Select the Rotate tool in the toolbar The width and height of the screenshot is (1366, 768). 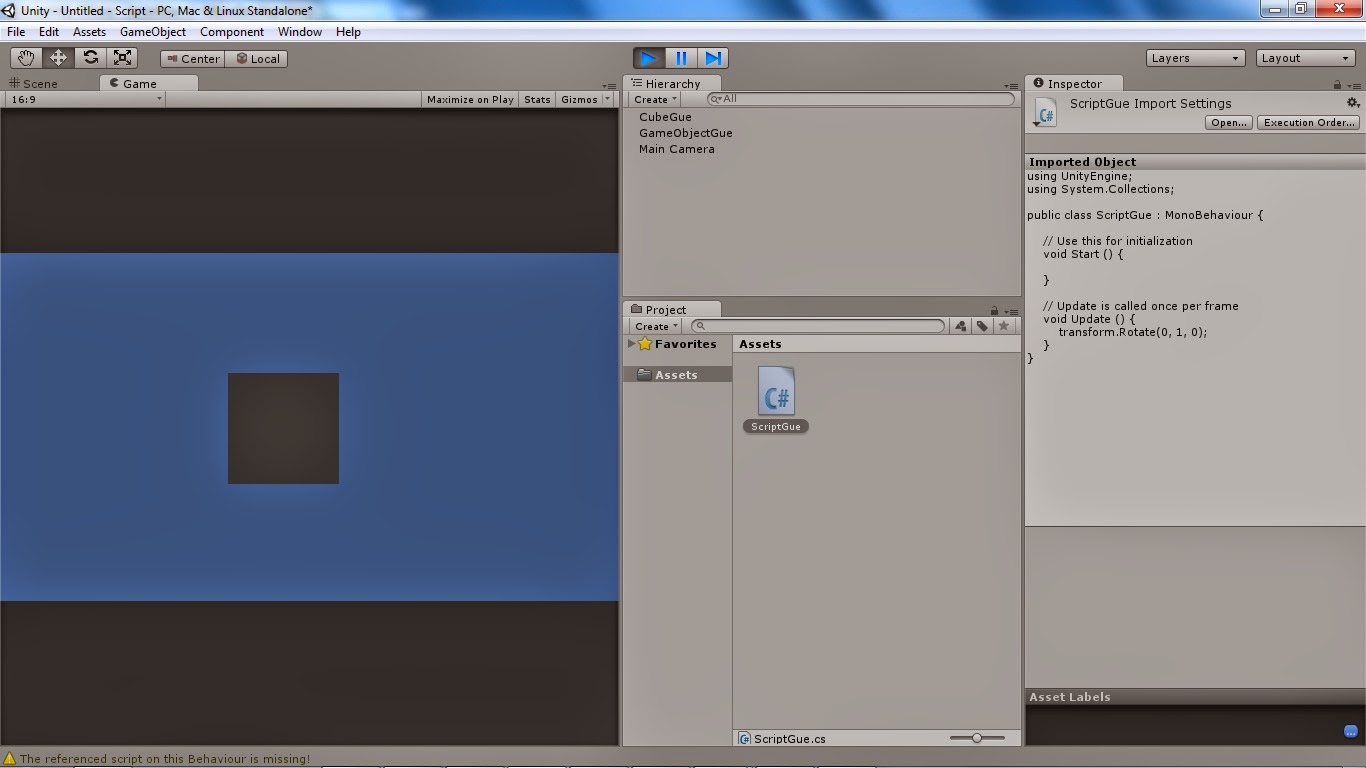(x=90, y=57)
